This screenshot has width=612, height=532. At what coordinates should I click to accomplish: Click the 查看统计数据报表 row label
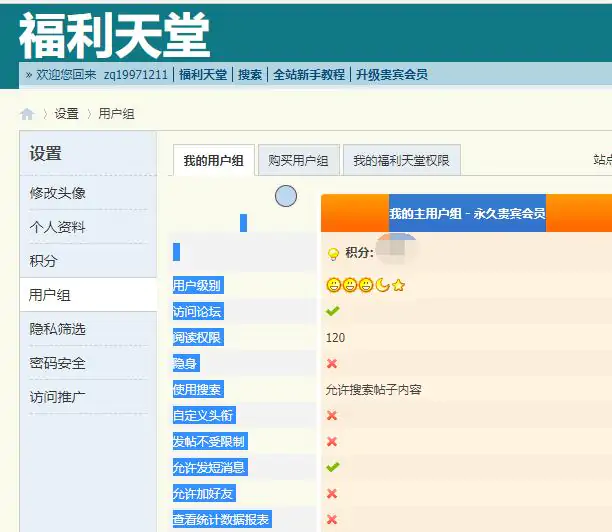point(222,520)
